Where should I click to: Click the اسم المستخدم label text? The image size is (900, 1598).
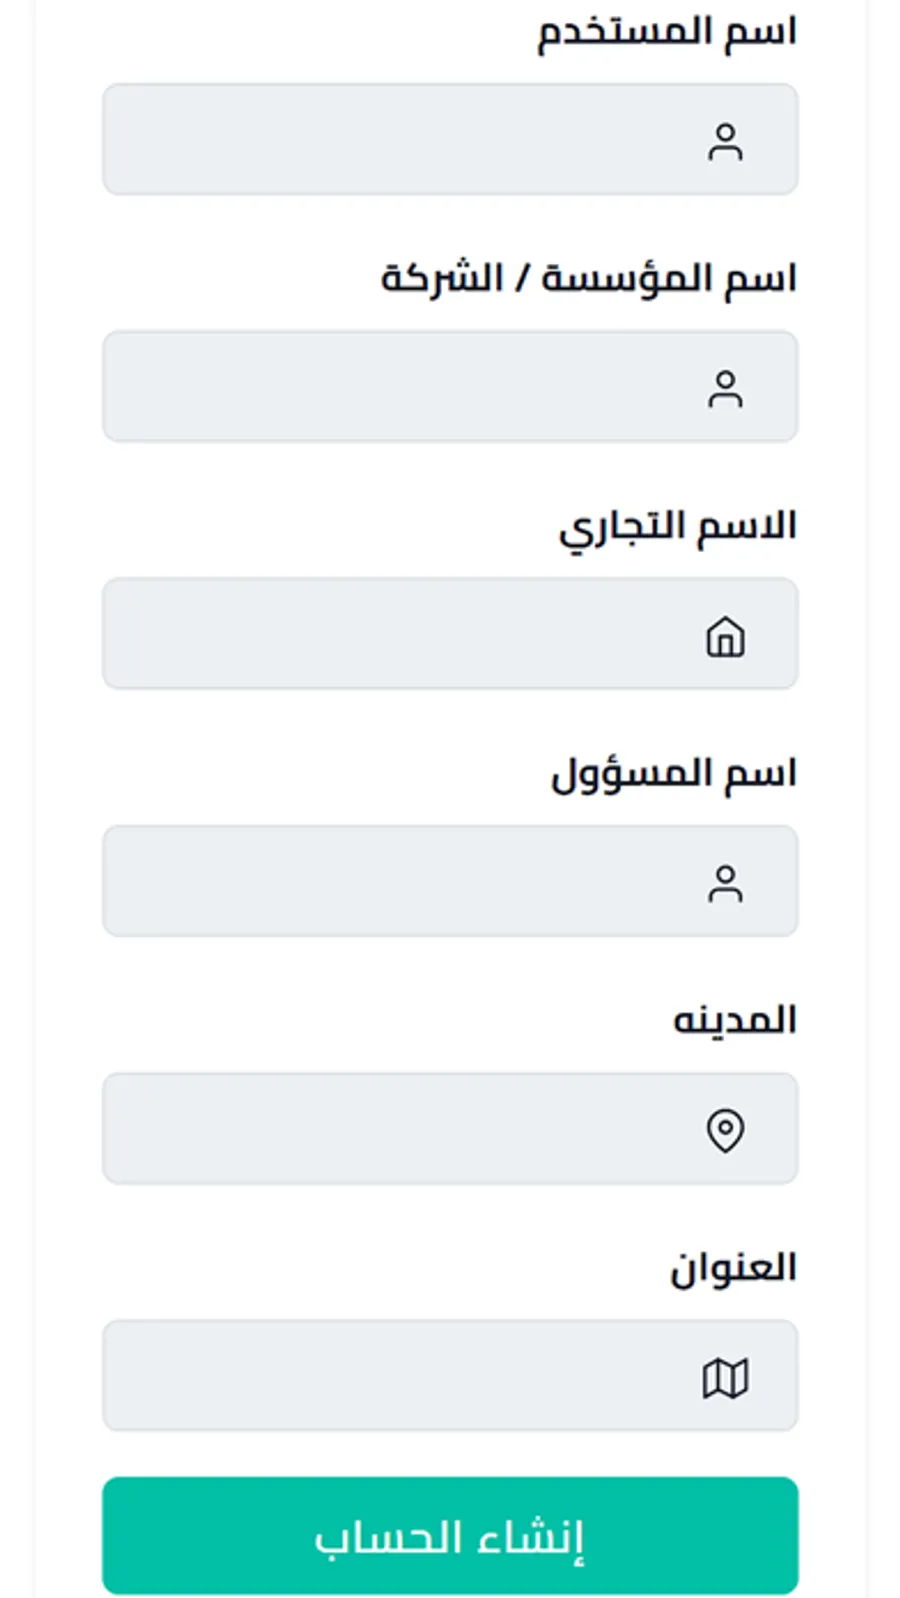(667, 32)
